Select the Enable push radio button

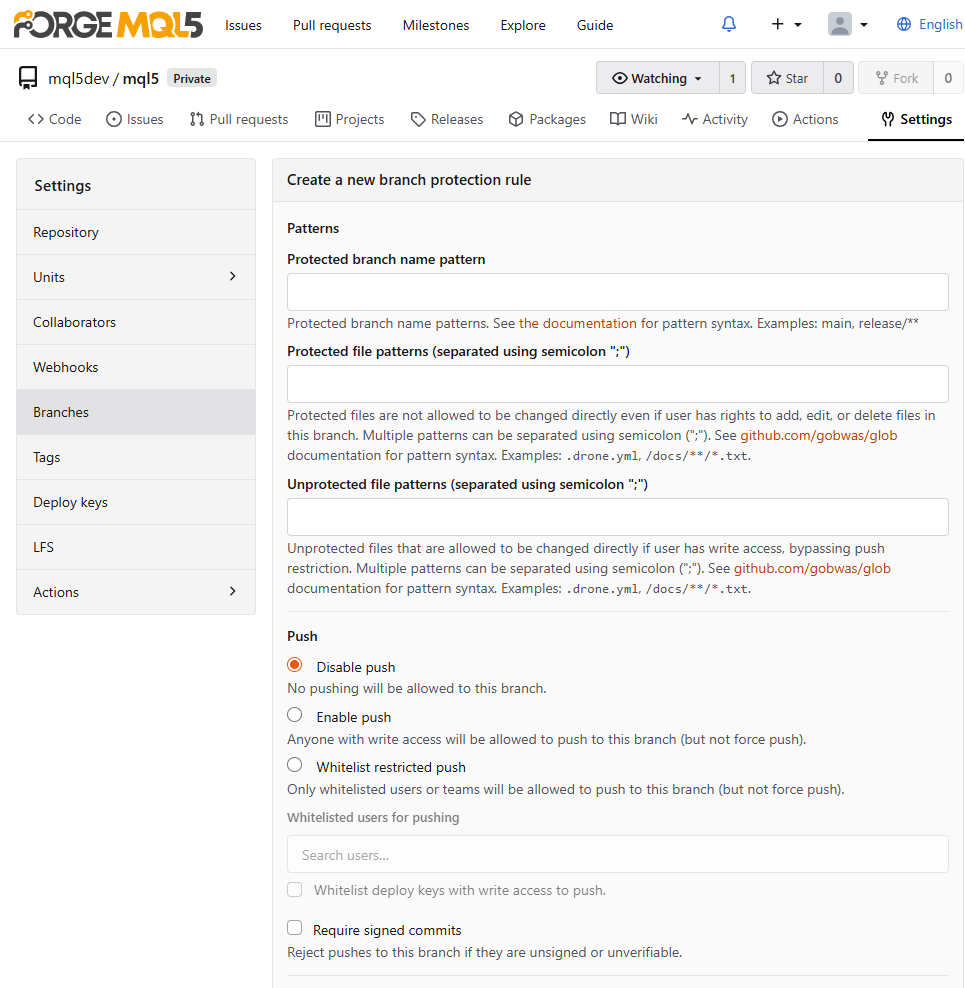tap(294, 715)
